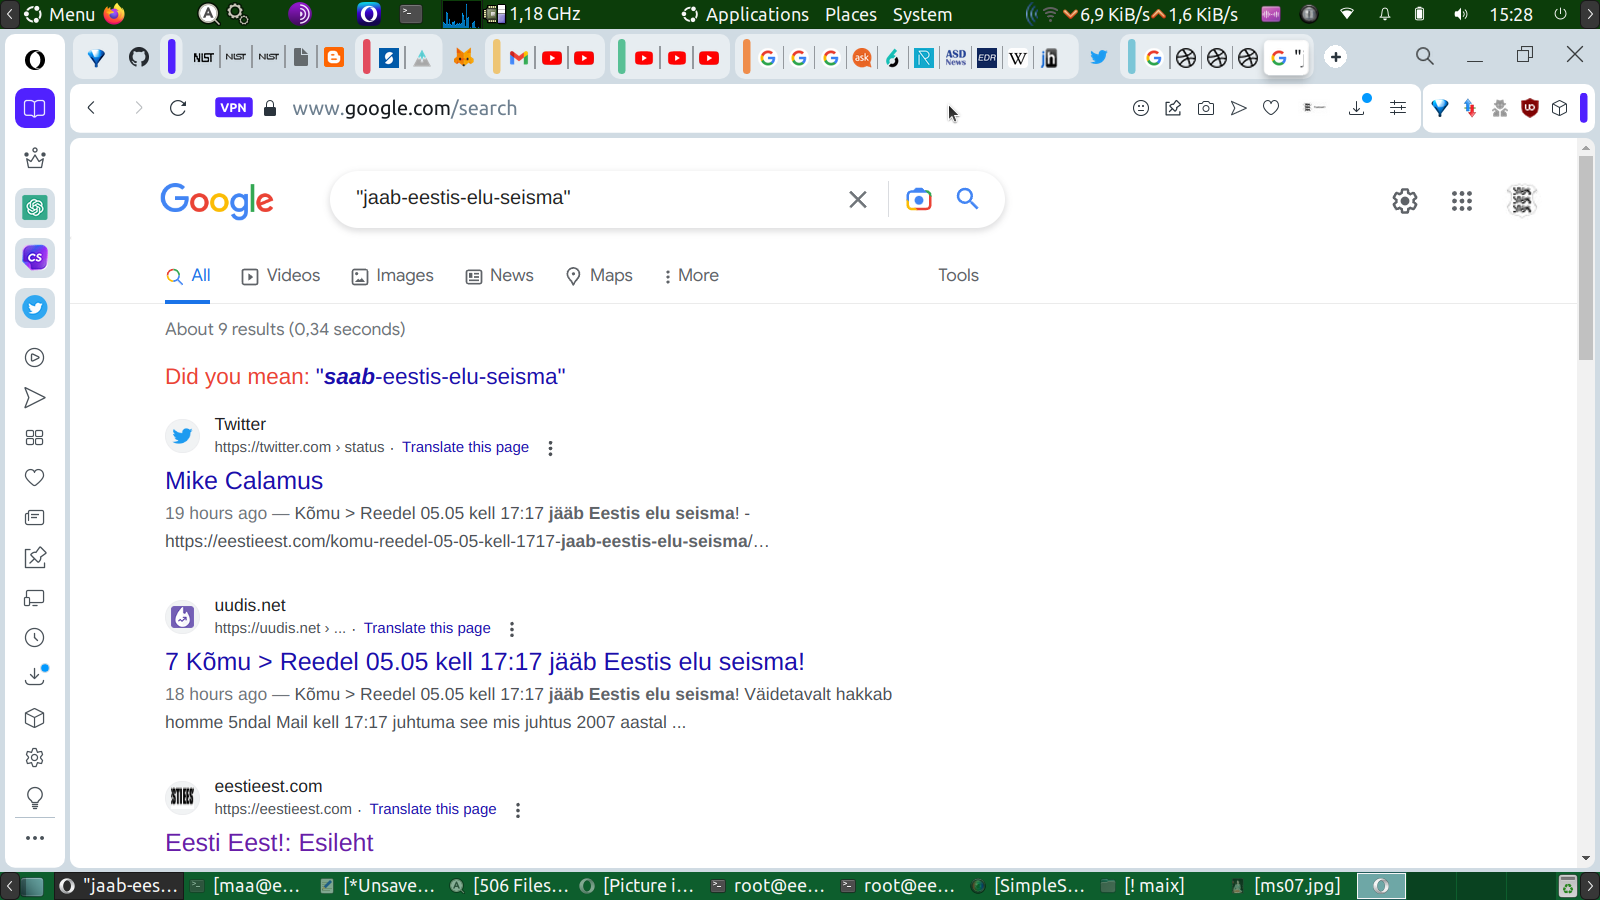Open the Tools options under the search bar

958,276
